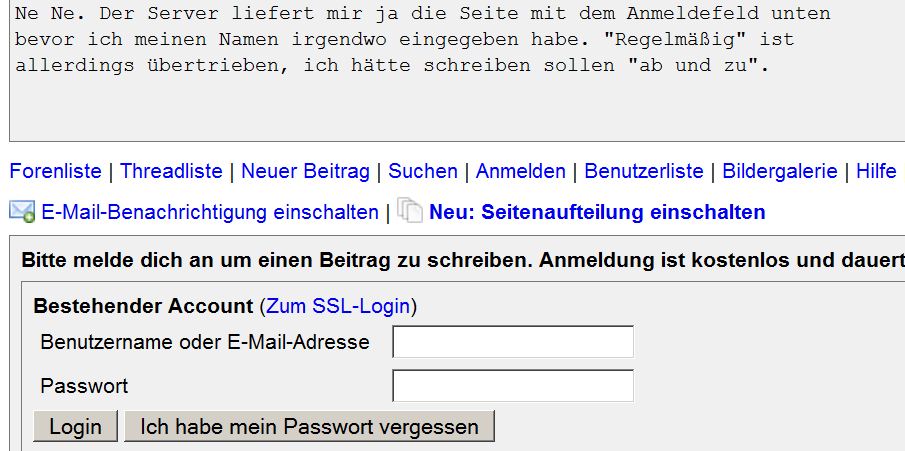Focus the Benutzername oder E-Mail-Adresse field

coord(513,342)
